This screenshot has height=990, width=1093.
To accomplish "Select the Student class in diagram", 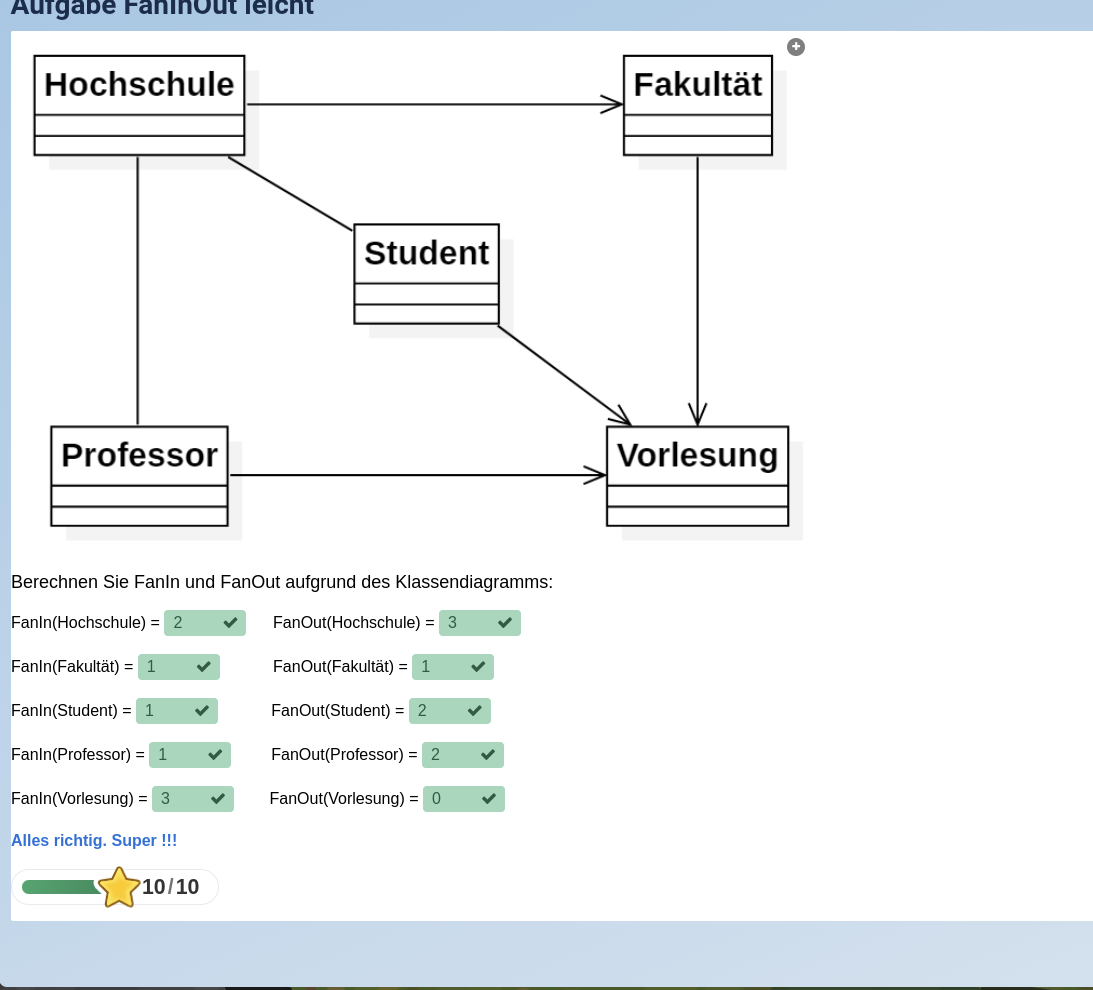I will tap(426, 273).
